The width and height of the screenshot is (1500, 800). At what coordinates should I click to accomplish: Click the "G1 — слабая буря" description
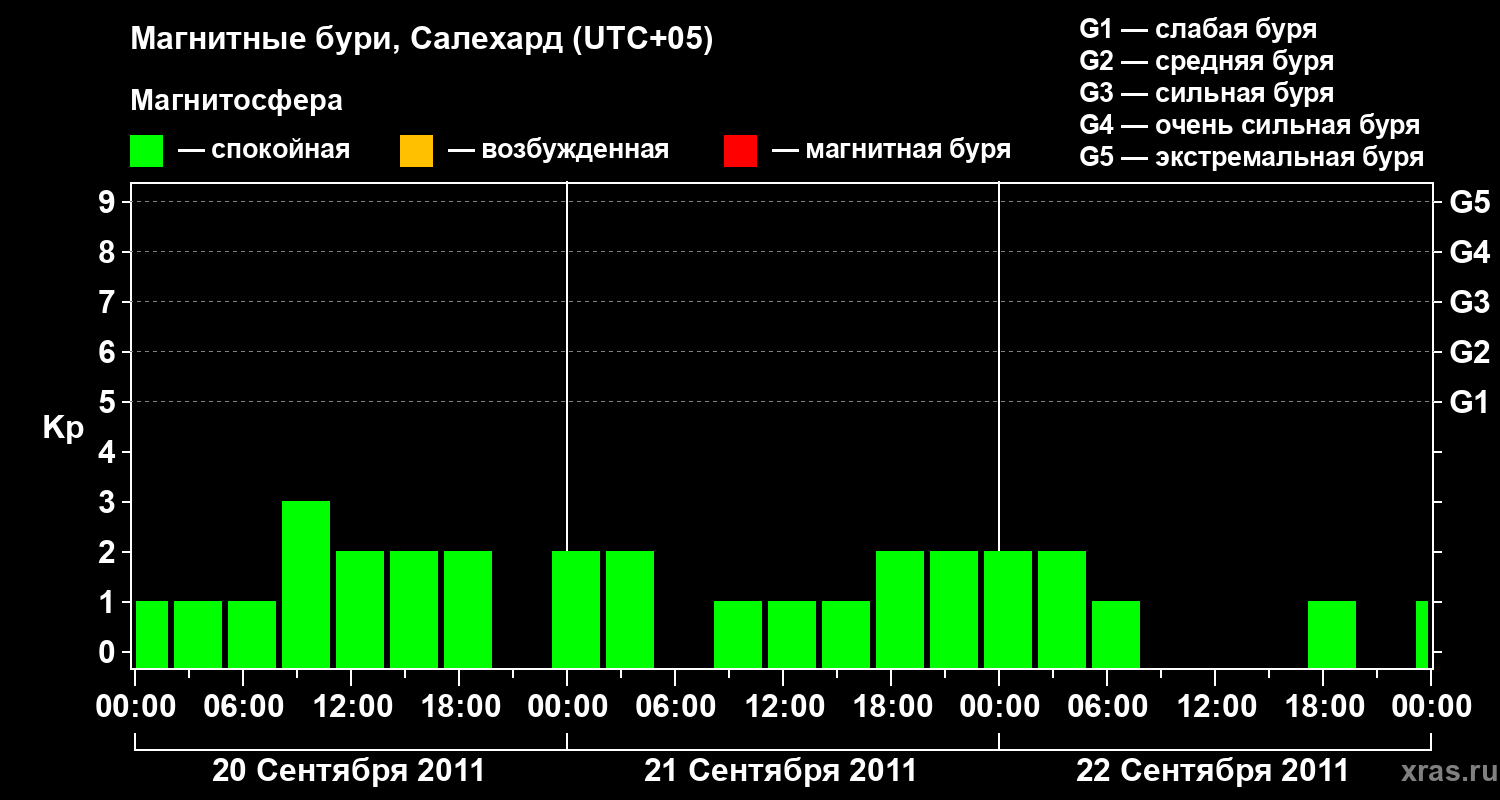pos(1198,29)
